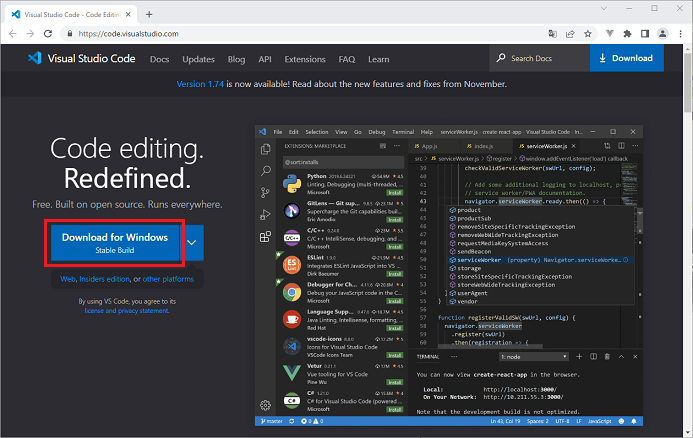Click the trash icon to kill terminal
693x438 pixels.
(x=607, y=356)
